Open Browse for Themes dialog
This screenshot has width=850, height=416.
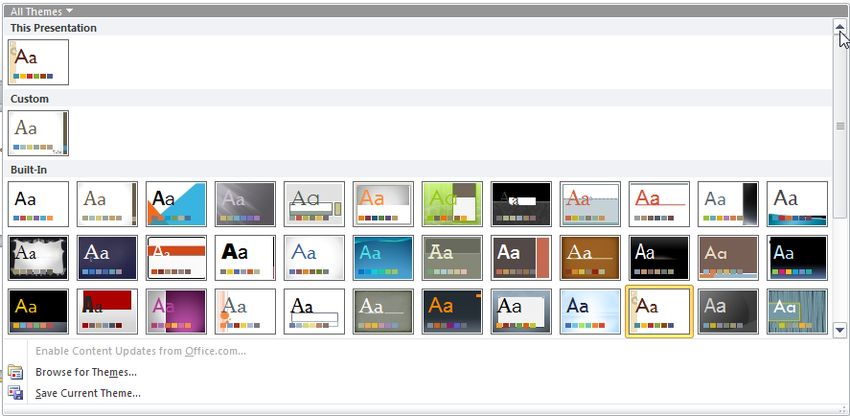coord(86,372)
